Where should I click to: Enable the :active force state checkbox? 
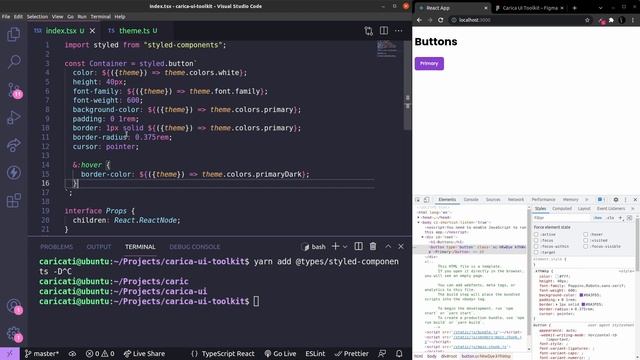[536, 235]
